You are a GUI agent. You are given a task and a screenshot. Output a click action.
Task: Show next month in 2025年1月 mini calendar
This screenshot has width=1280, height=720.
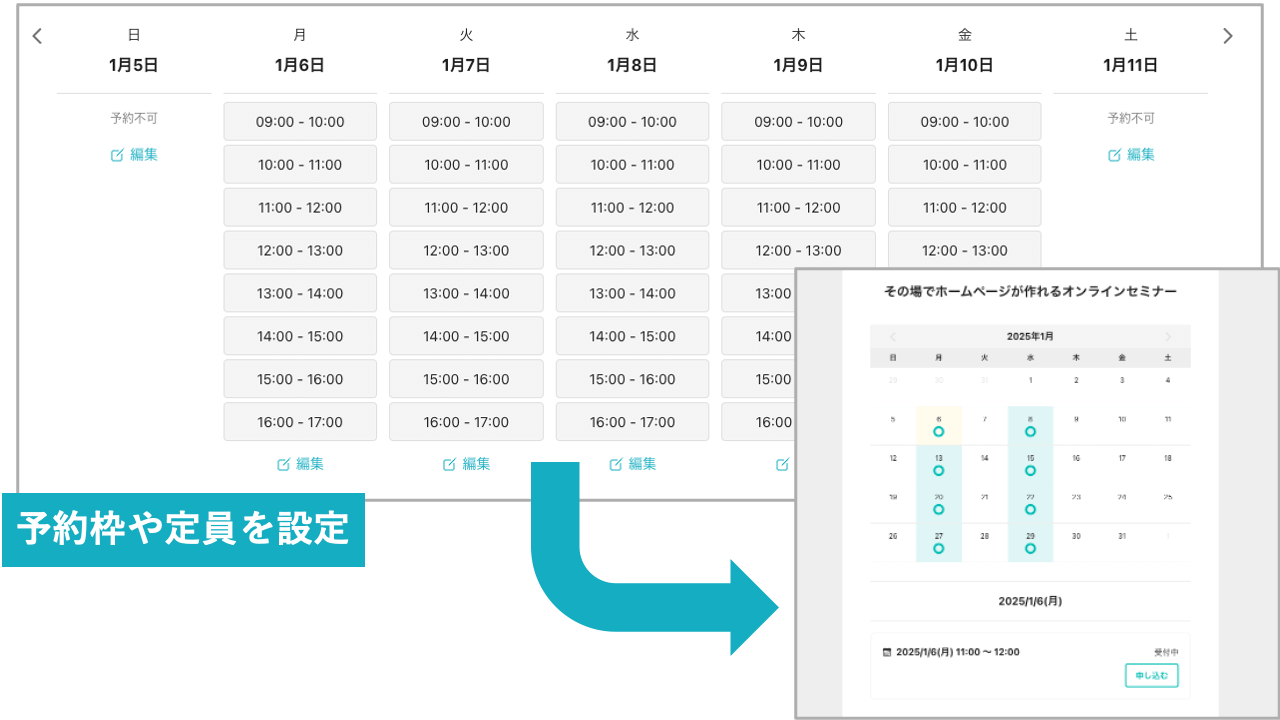point(1167,337)
